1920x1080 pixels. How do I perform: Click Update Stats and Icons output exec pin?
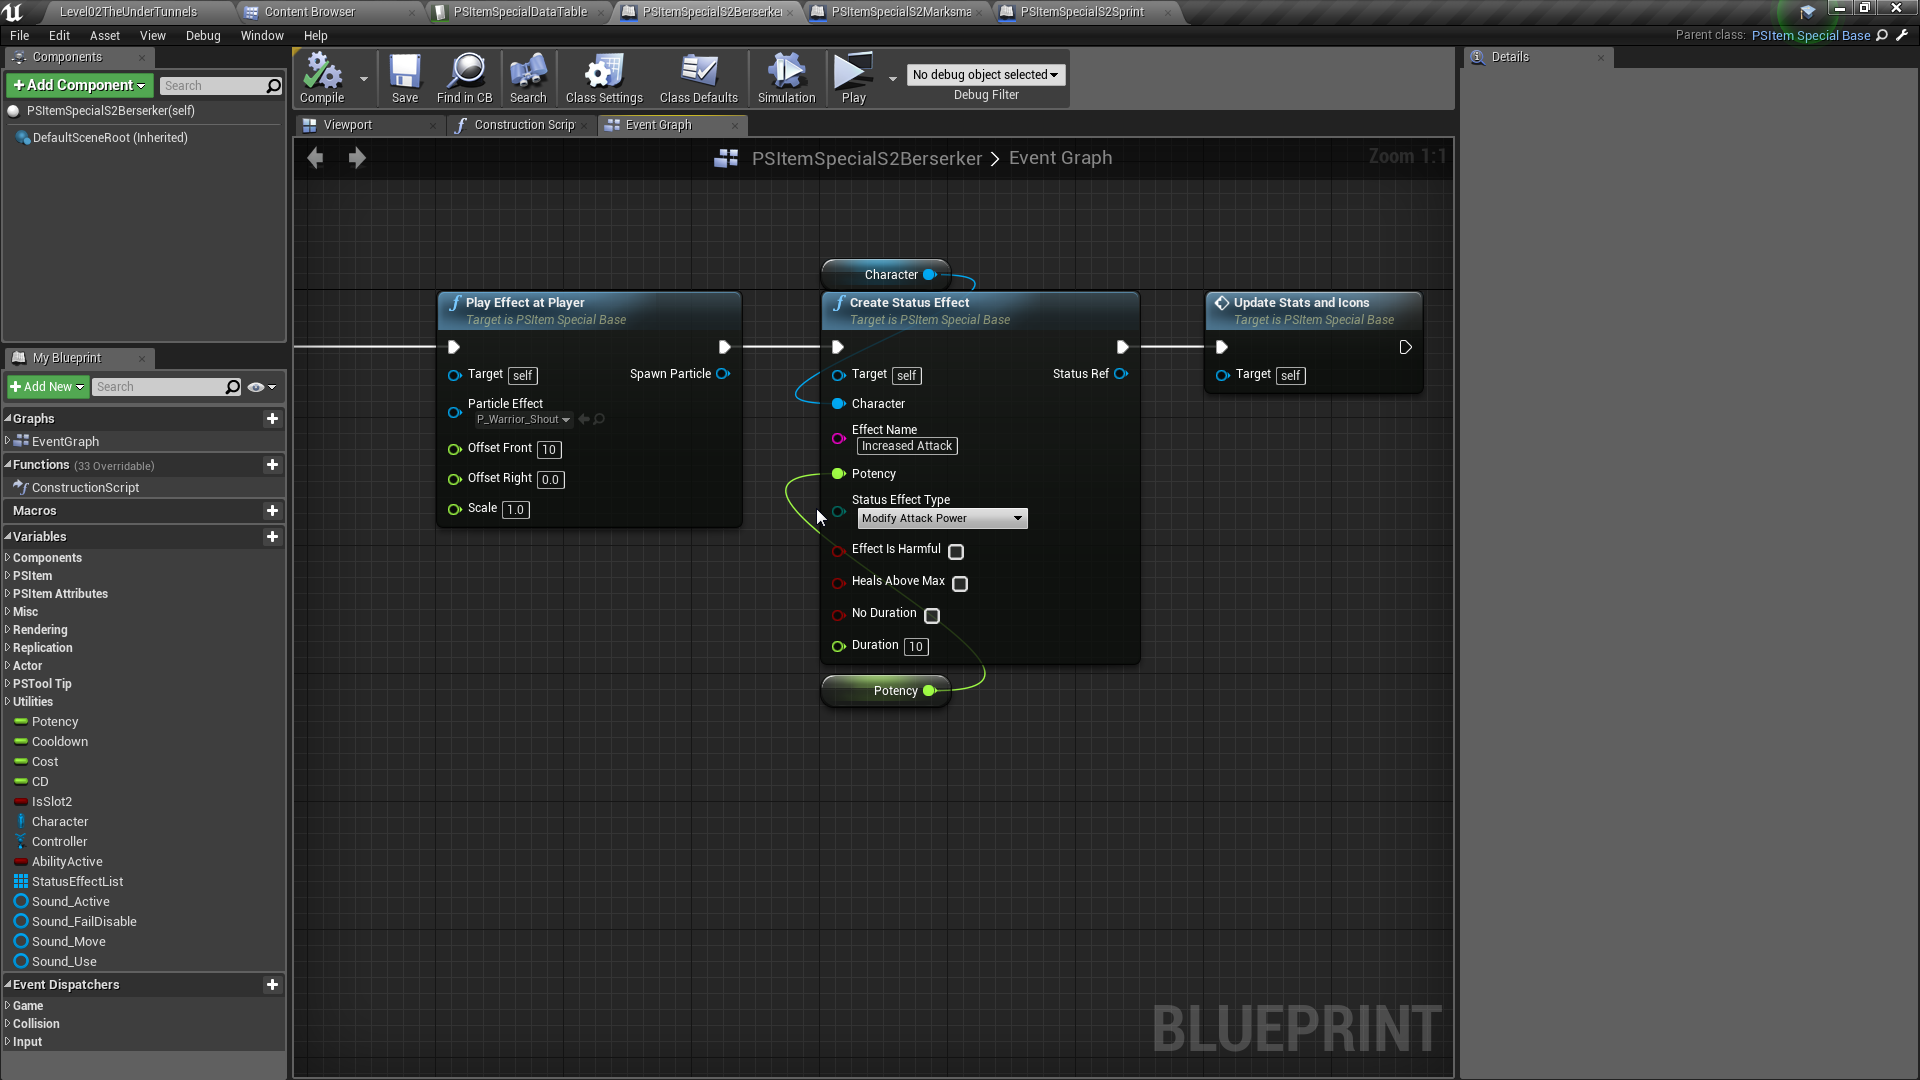point(1405,347)
